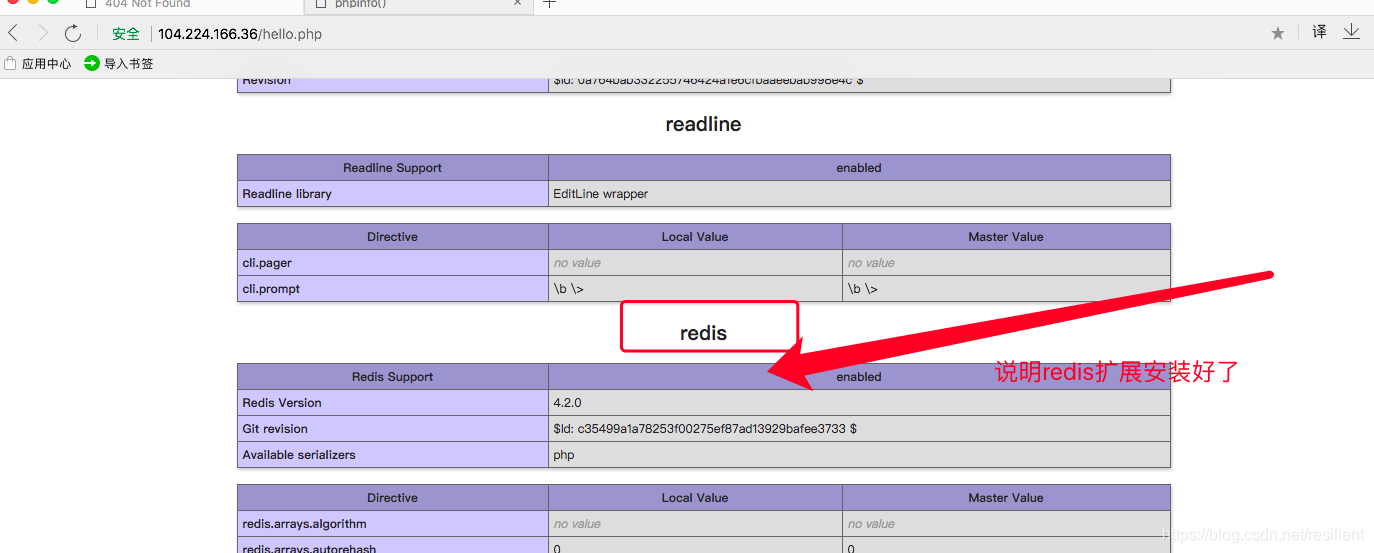1374x553 pixels.
Task: Click the cli.pager directive cell
Action: (393, 263)
